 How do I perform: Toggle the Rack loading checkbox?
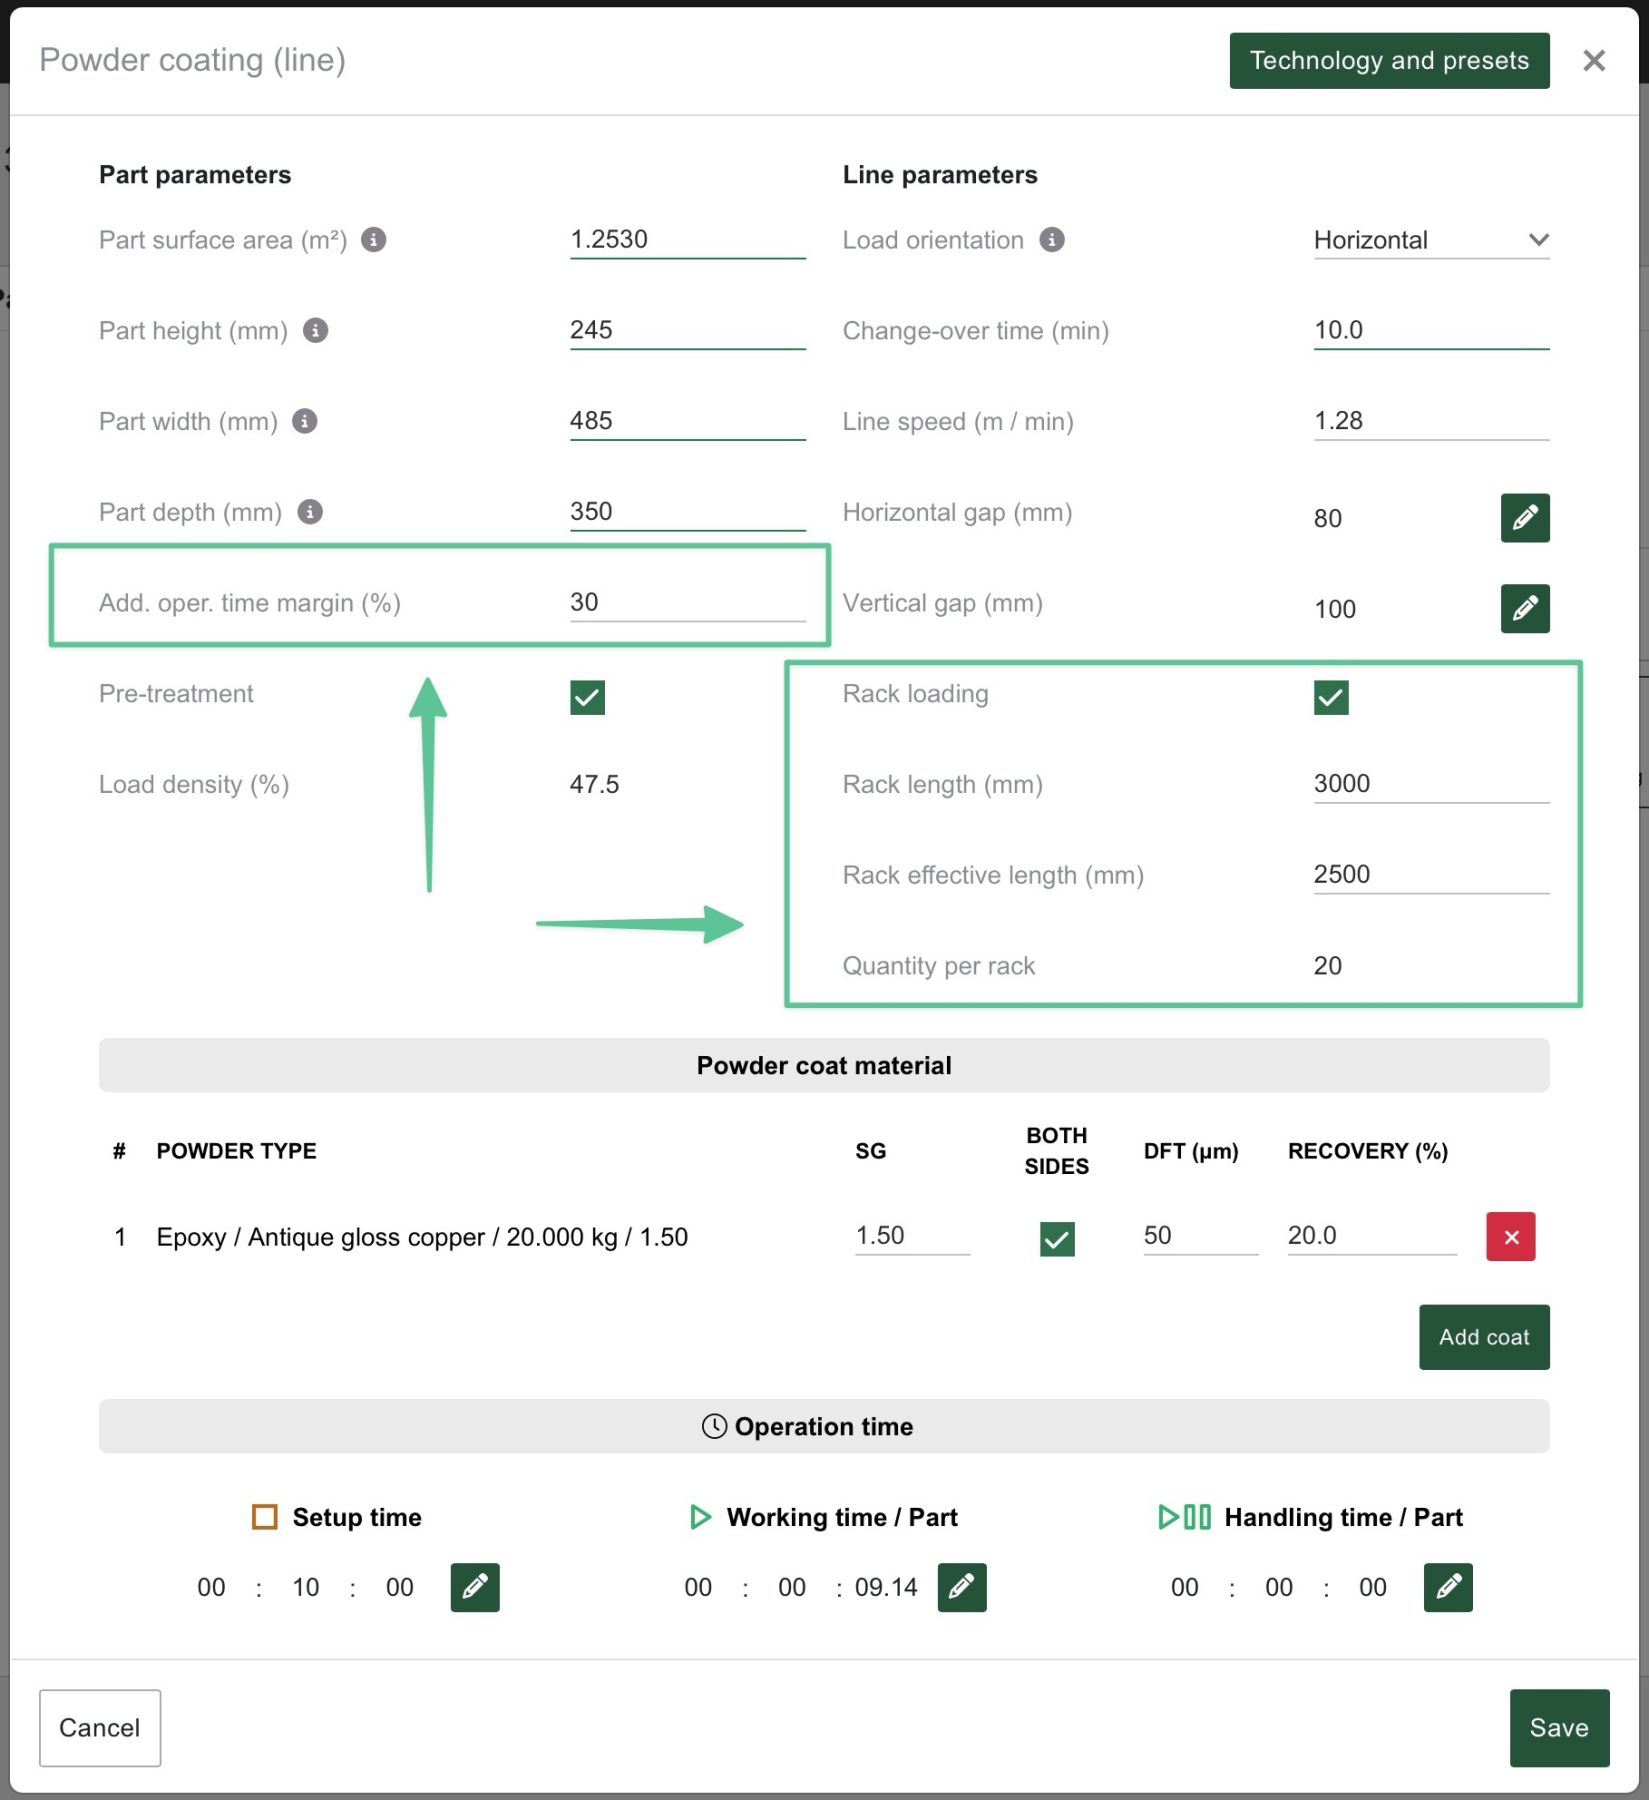(1330, 697)
